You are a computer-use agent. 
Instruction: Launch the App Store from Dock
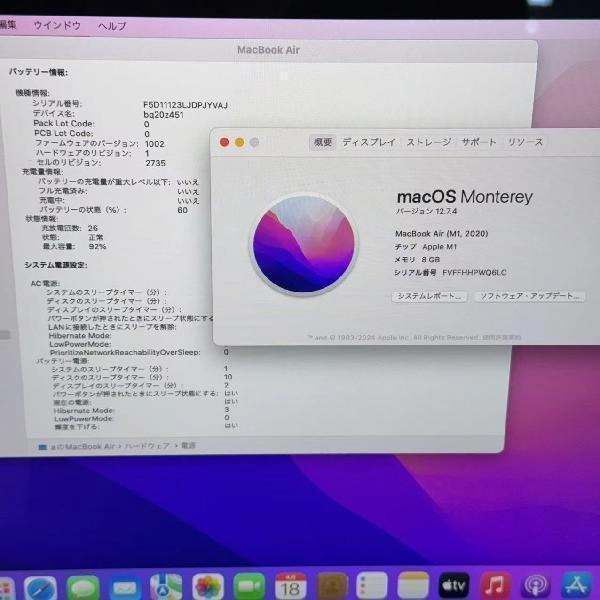(577, 585)
